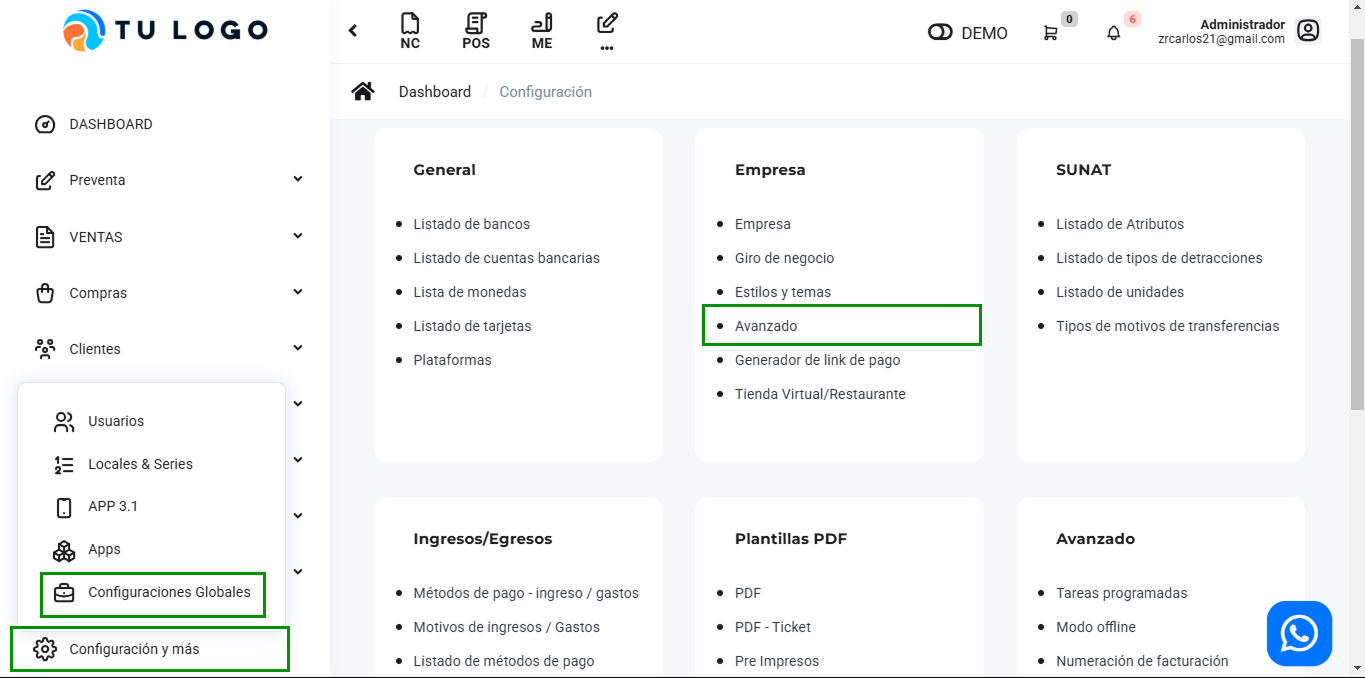Open Usuarios in the popup menu
Screen dimensions: 1365x678
[x=116, y=421]
